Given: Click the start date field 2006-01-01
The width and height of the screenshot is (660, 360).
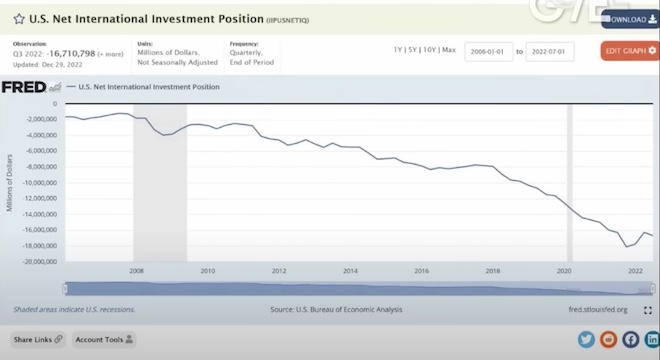Looking at the screenshot, I should coord(489,52).
